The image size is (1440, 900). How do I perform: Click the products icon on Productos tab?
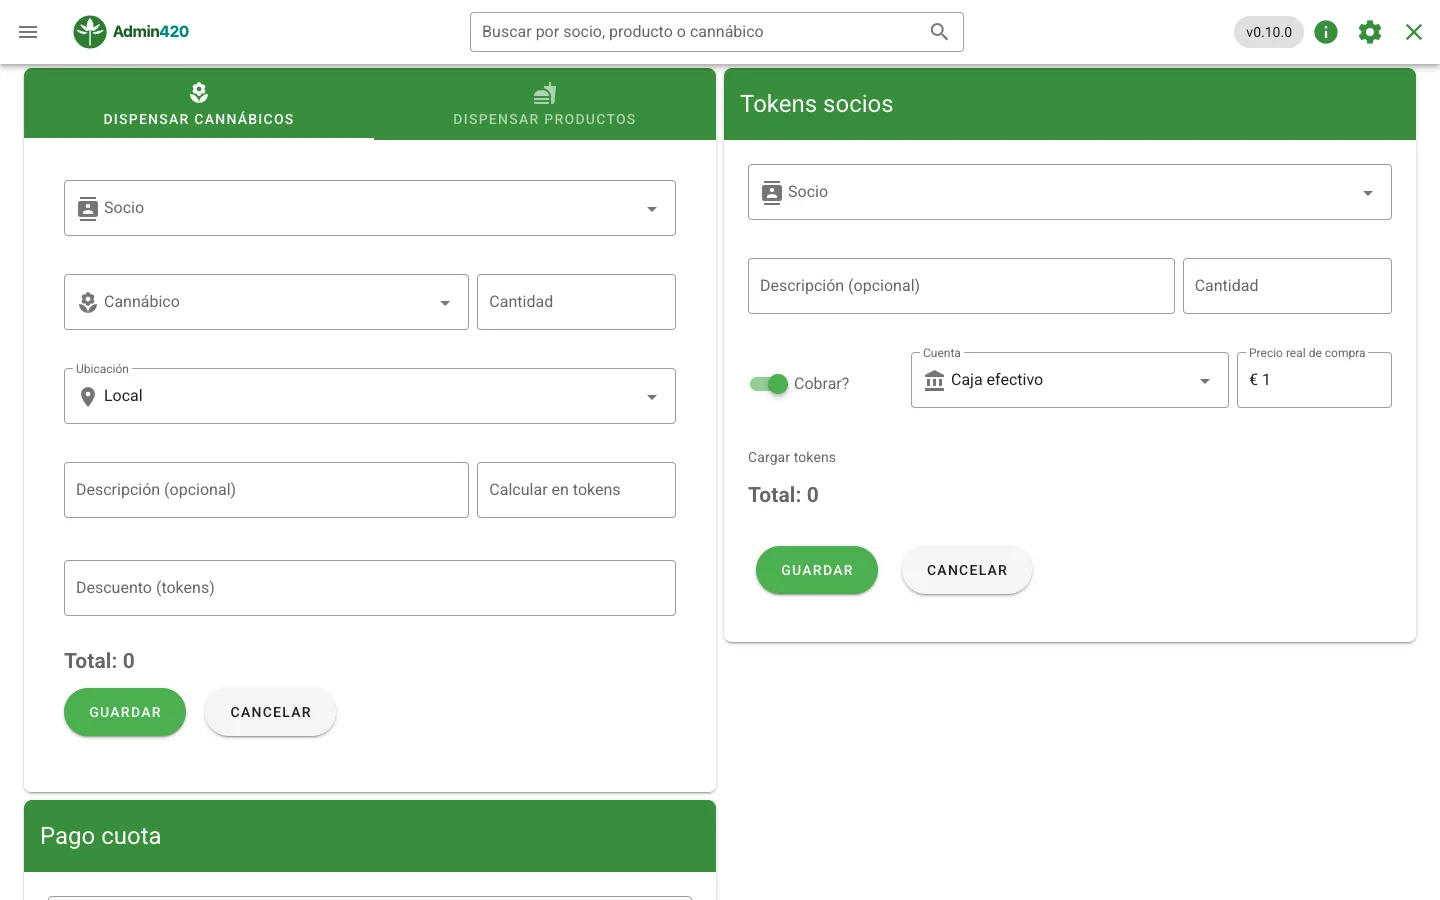(545, 93)
